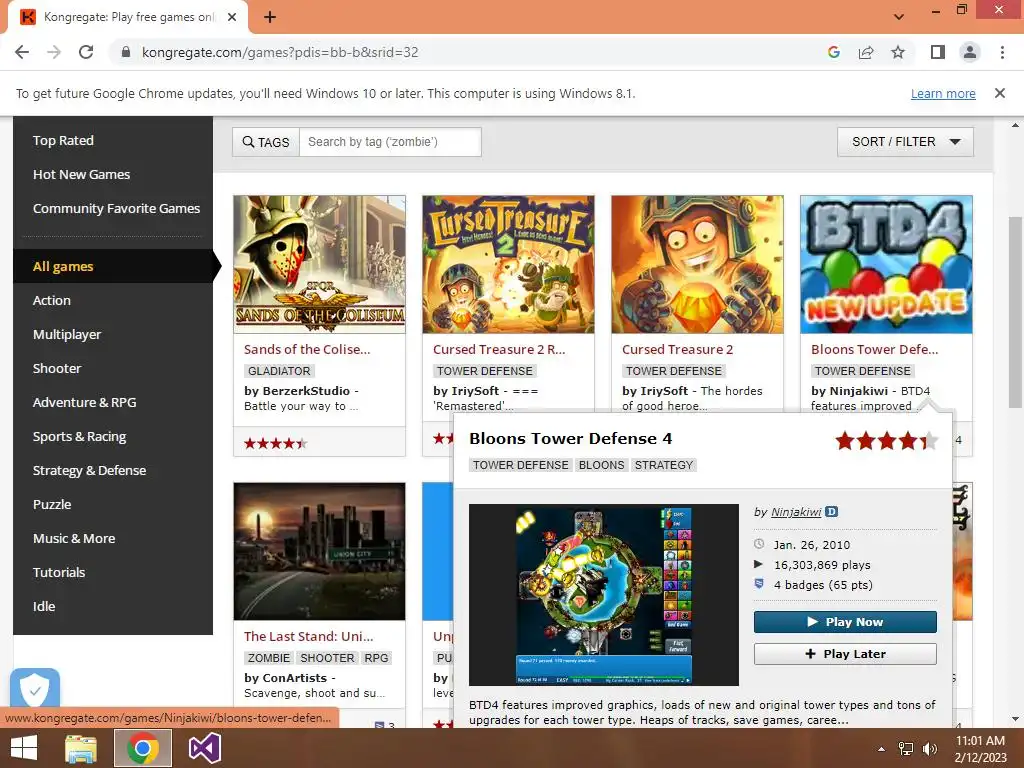Reload the page with the refresh icon
This screenshot has height=768, width=1024.
86,52
